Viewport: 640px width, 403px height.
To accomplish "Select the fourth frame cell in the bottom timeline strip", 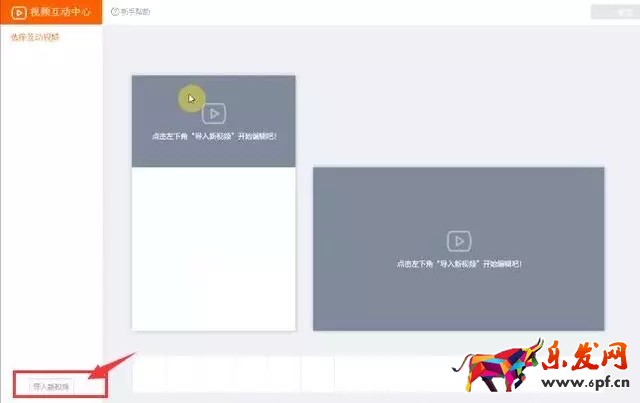I will tap(251, 374).
